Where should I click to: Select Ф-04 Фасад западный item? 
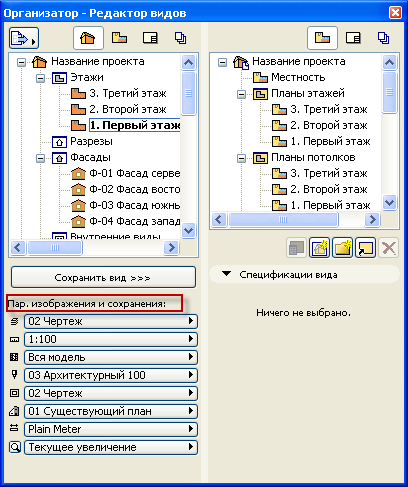click(x=126, y=221)
